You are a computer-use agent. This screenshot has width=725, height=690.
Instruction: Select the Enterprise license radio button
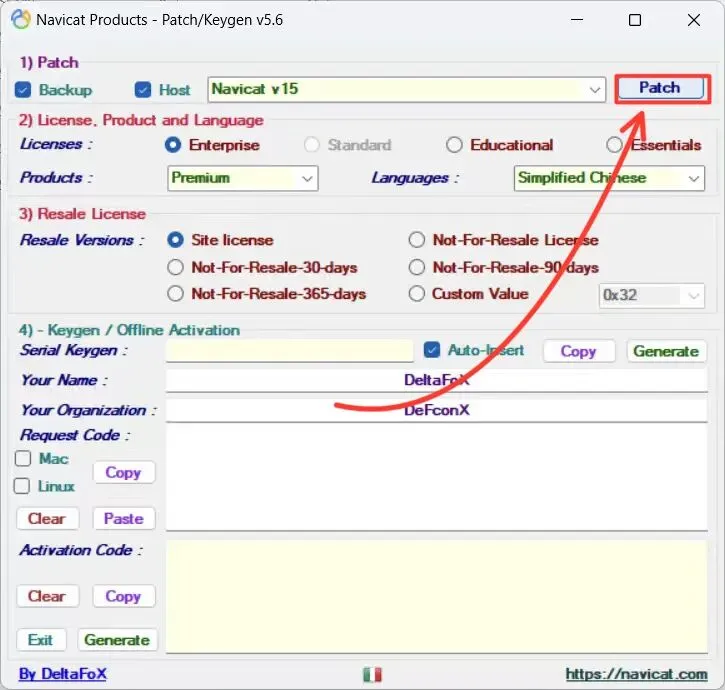pyautogui.click(x=173, y=145)
